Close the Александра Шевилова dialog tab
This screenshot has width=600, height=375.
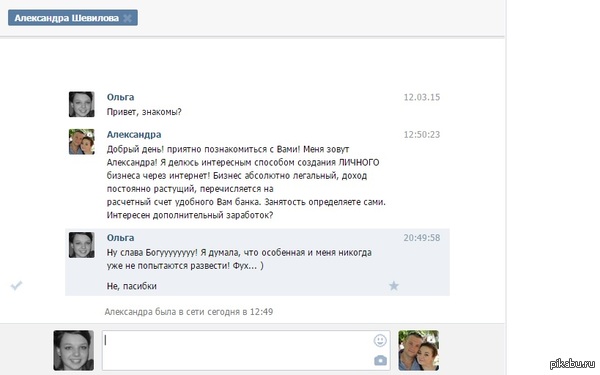click(128, 18)
